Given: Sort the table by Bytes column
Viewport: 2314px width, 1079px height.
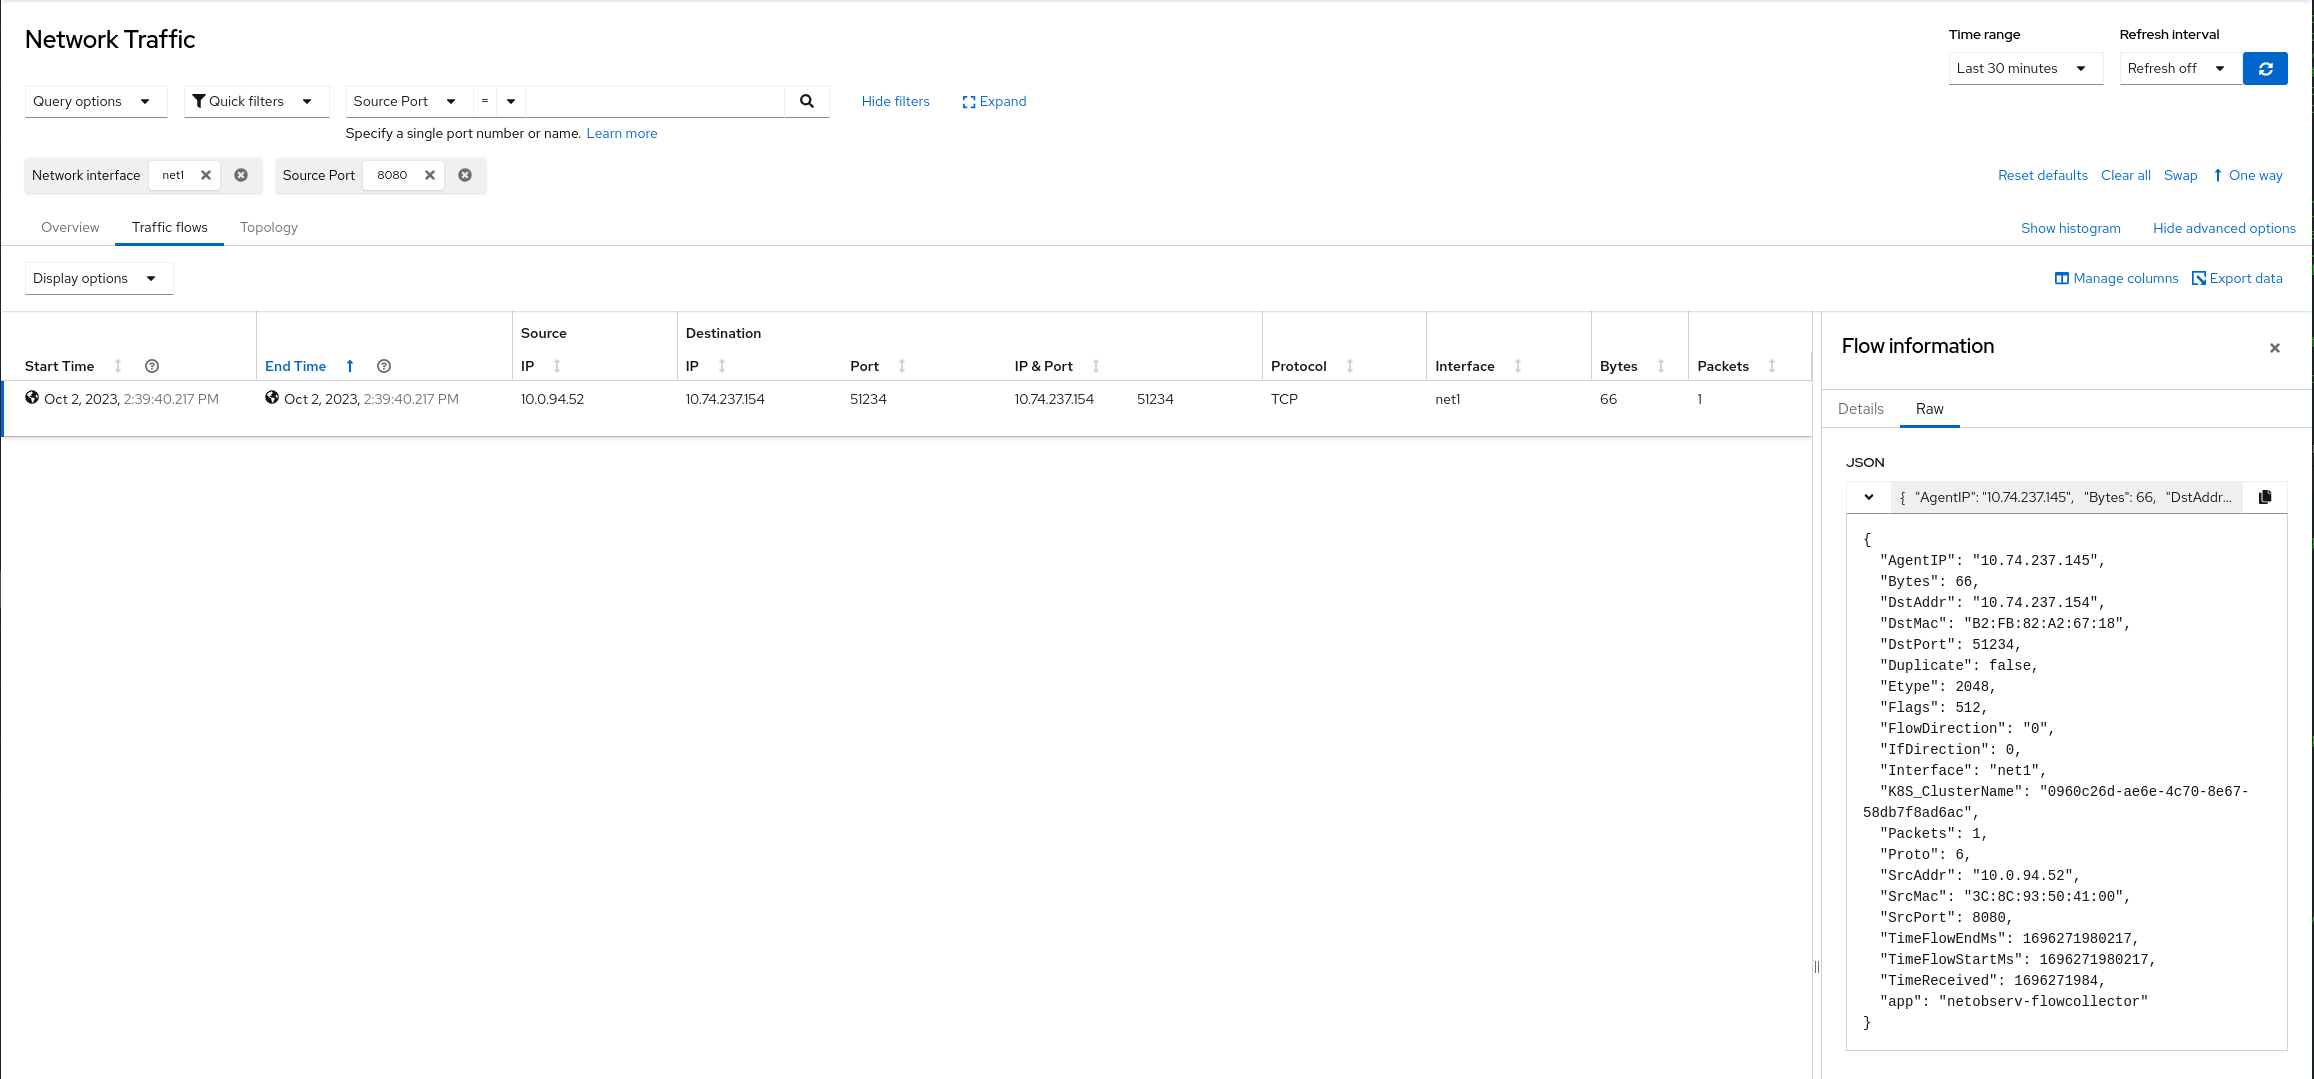Looking at the screenshot, I should pyautogui.click(x=1660, y=366).
